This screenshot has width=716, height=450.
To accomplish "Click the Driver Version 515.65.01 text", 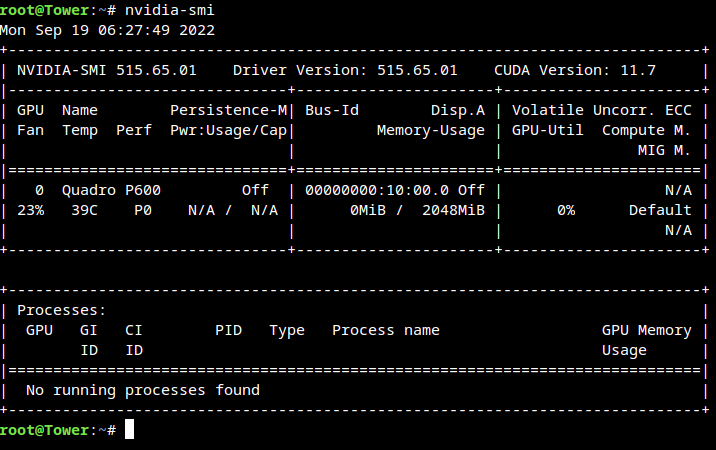I will 345,70.
